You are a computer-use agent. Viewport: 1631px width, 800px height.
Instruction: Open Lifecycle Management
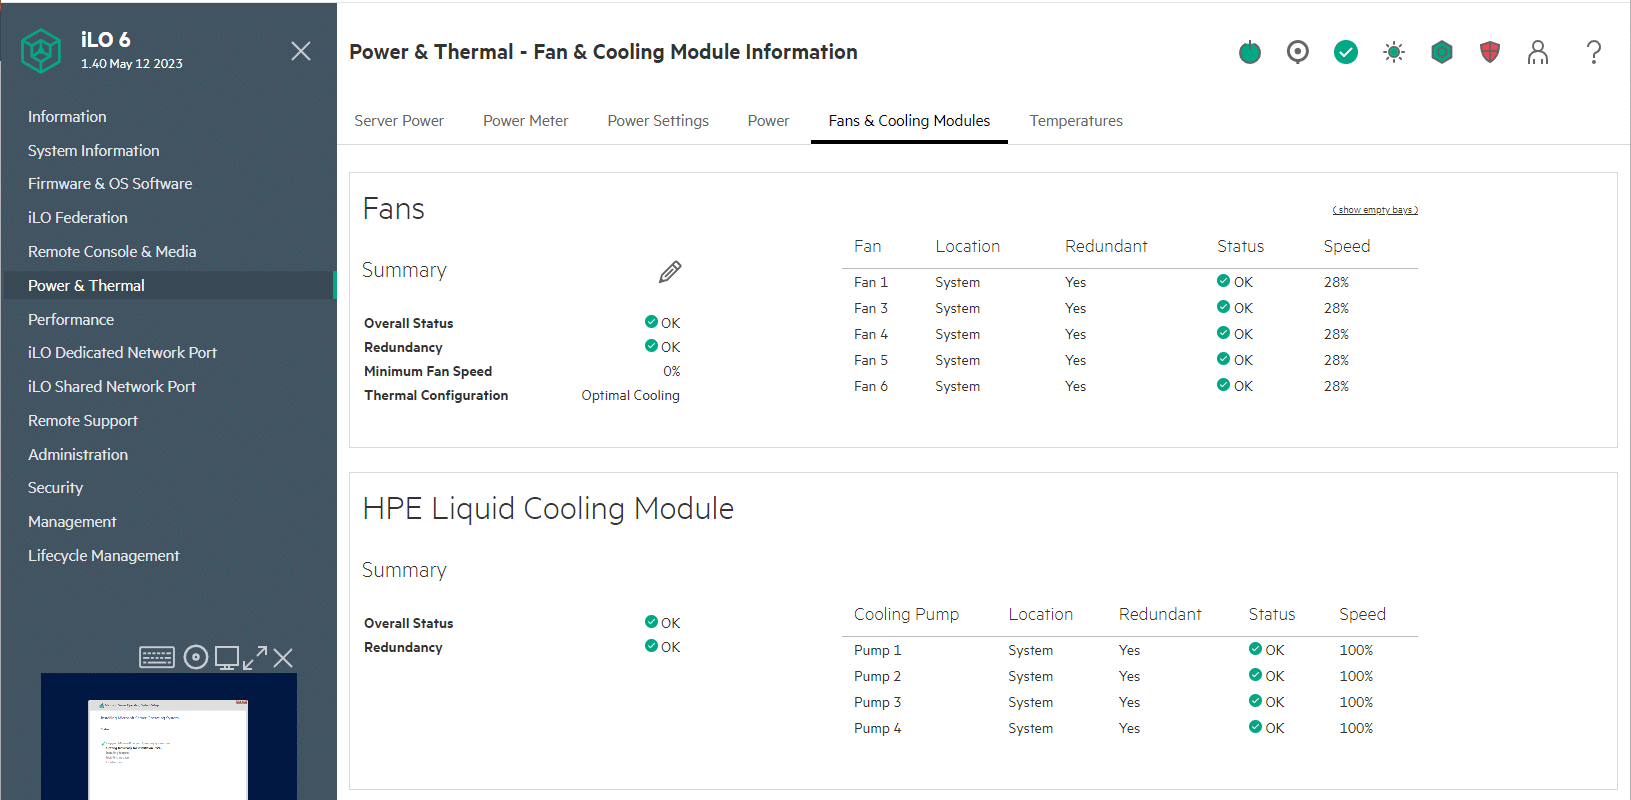(x=104, y=556)
